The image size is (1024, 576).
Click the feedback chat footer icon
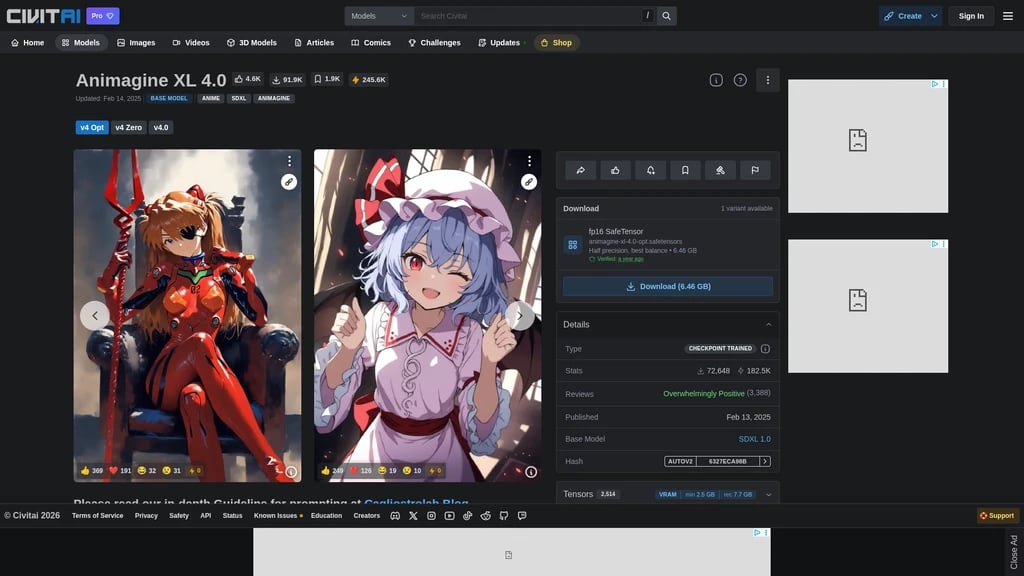click(x=522, y=516)
